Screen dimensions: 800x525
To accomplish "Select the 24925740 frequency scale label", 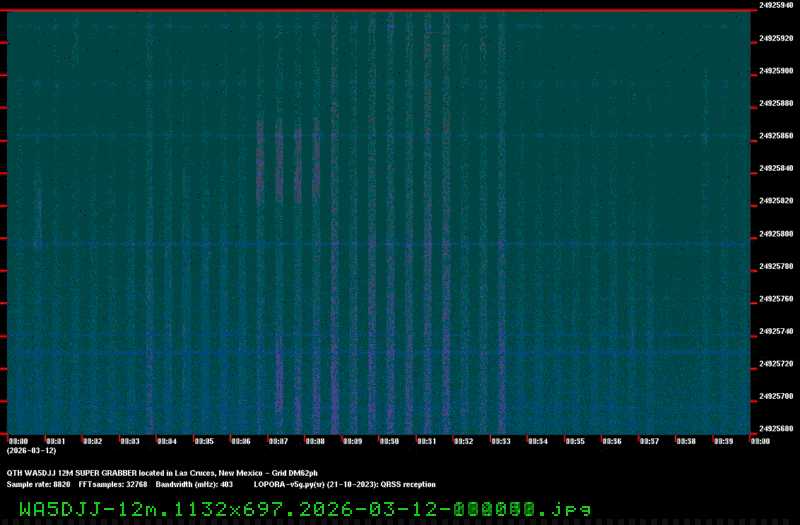I will click(x=776, y=331).
